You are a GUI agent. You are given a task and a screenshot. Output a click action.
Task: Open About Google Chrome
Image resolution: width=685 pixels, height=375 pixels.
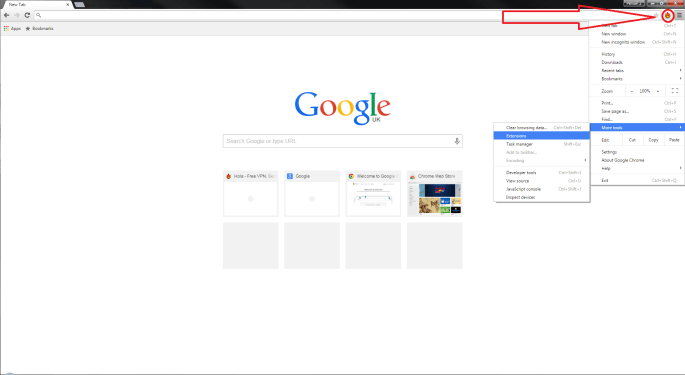[x=637, y=160]
